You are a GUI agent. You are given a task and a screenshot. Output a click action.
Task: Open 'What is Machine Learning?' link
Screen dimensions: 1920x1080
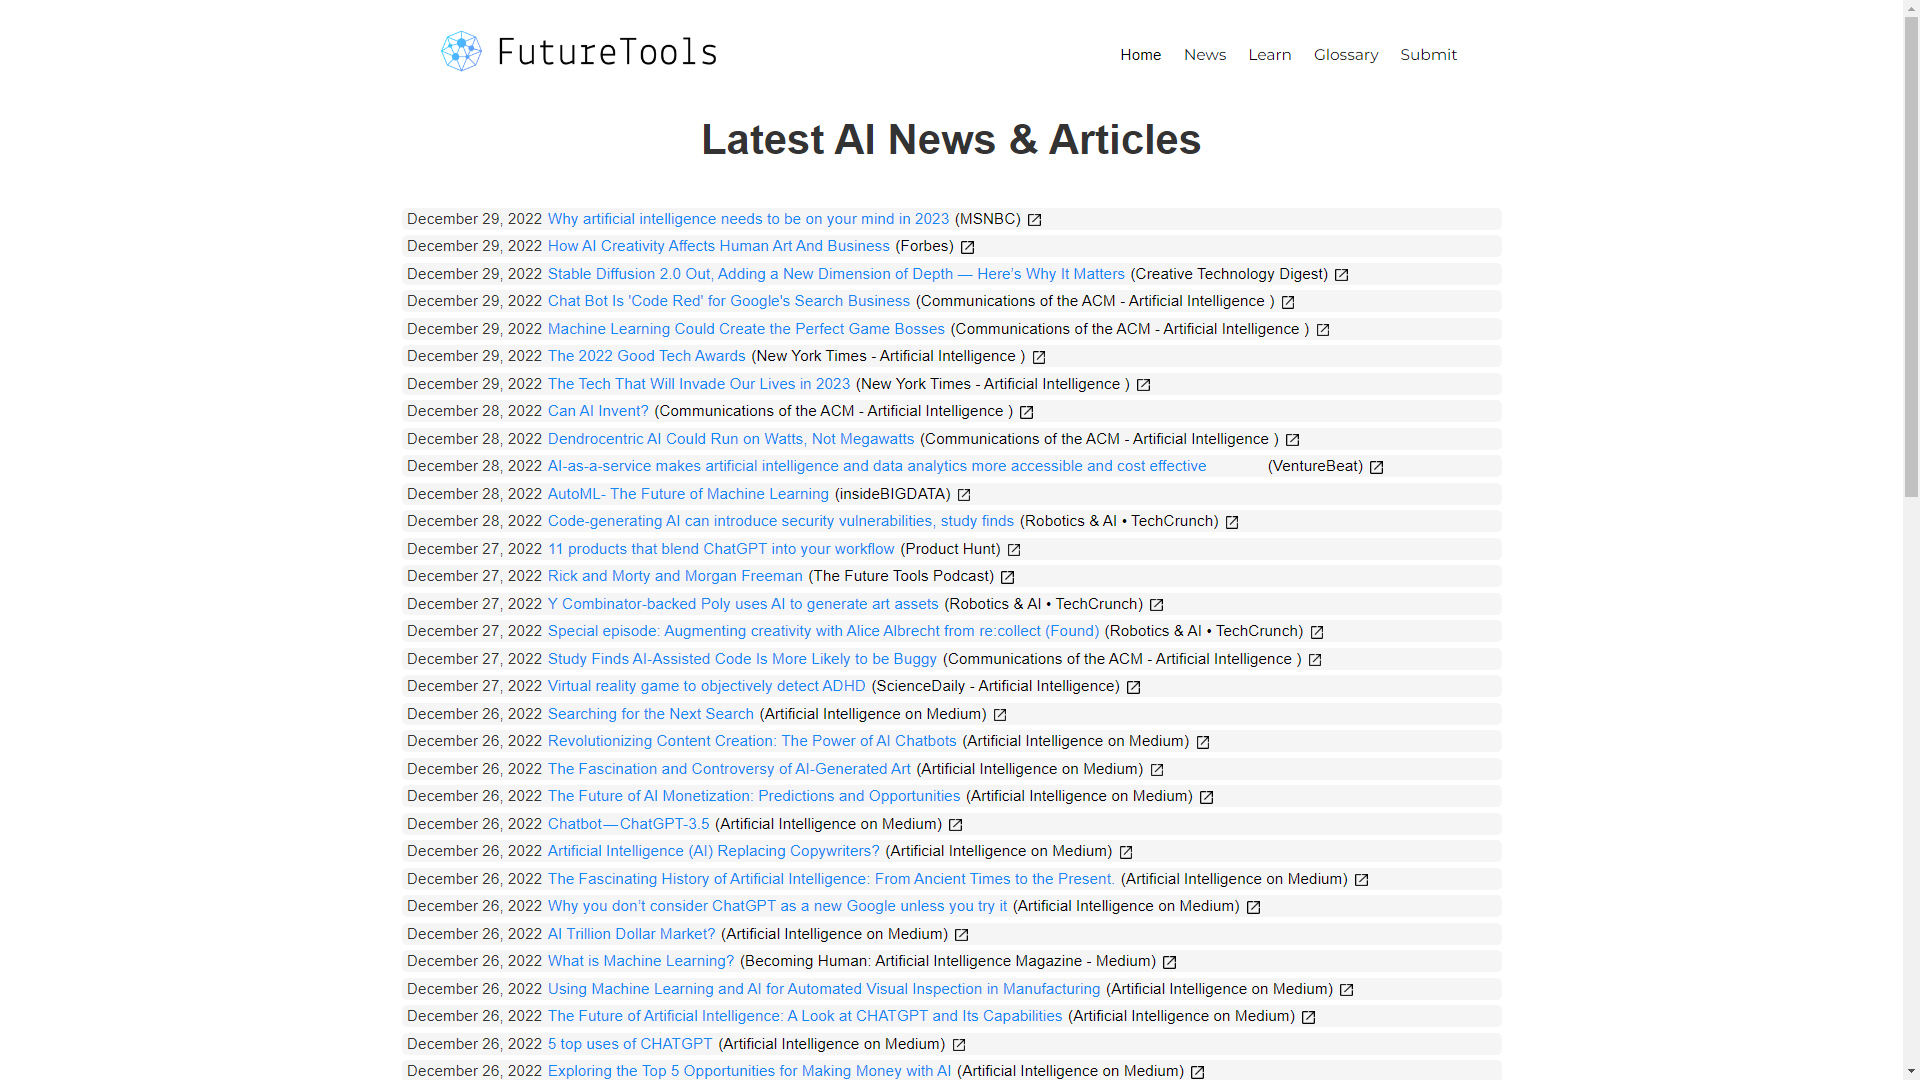pyautogui.click(x=640, y=961)
